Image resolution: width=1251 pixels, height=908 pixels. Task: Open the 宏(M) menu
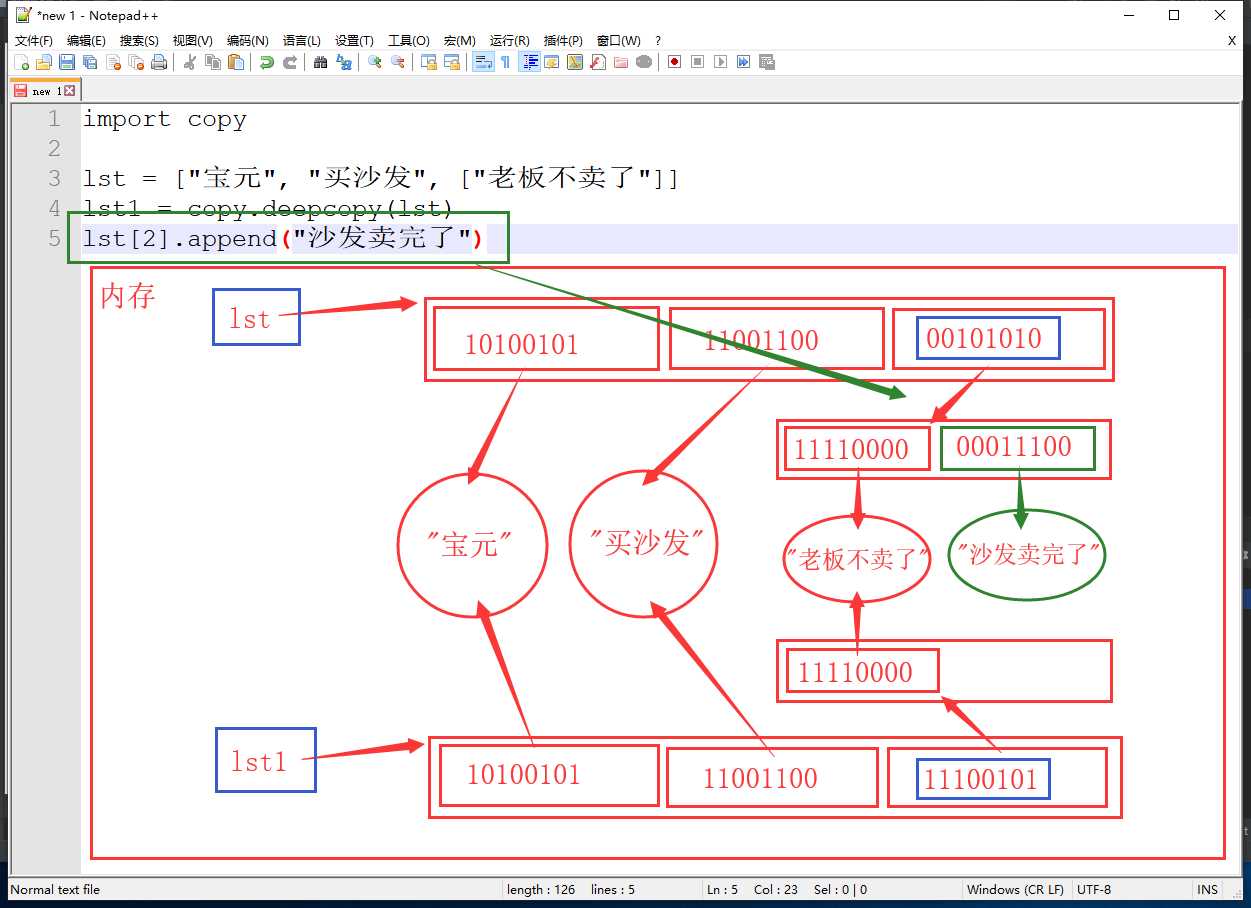pos(460,41)
